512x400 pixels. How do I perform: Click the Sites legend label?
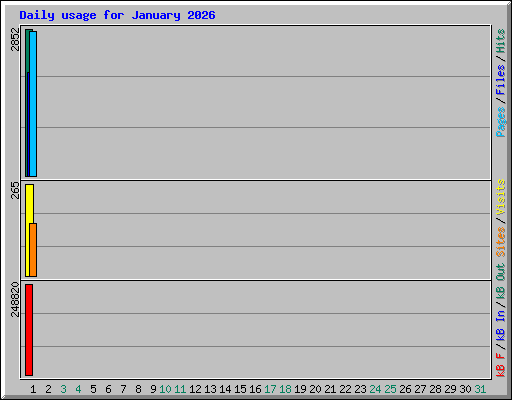click(x=501, y=242)
